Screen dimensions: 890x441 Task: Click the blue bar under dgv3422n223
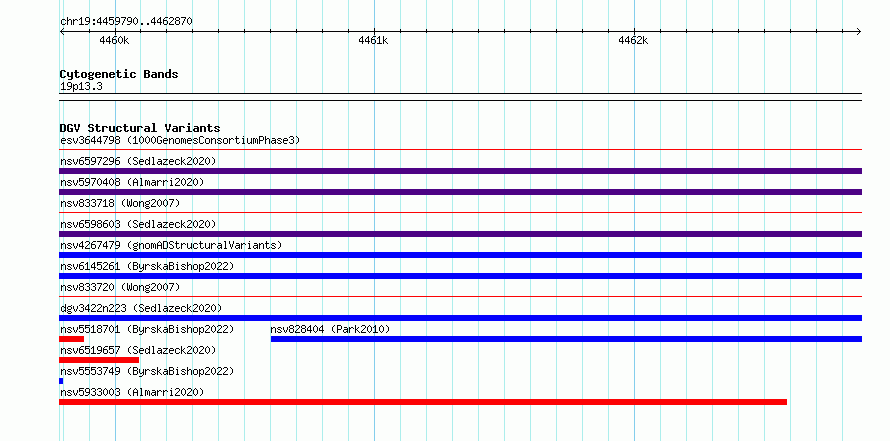[460, 318]
